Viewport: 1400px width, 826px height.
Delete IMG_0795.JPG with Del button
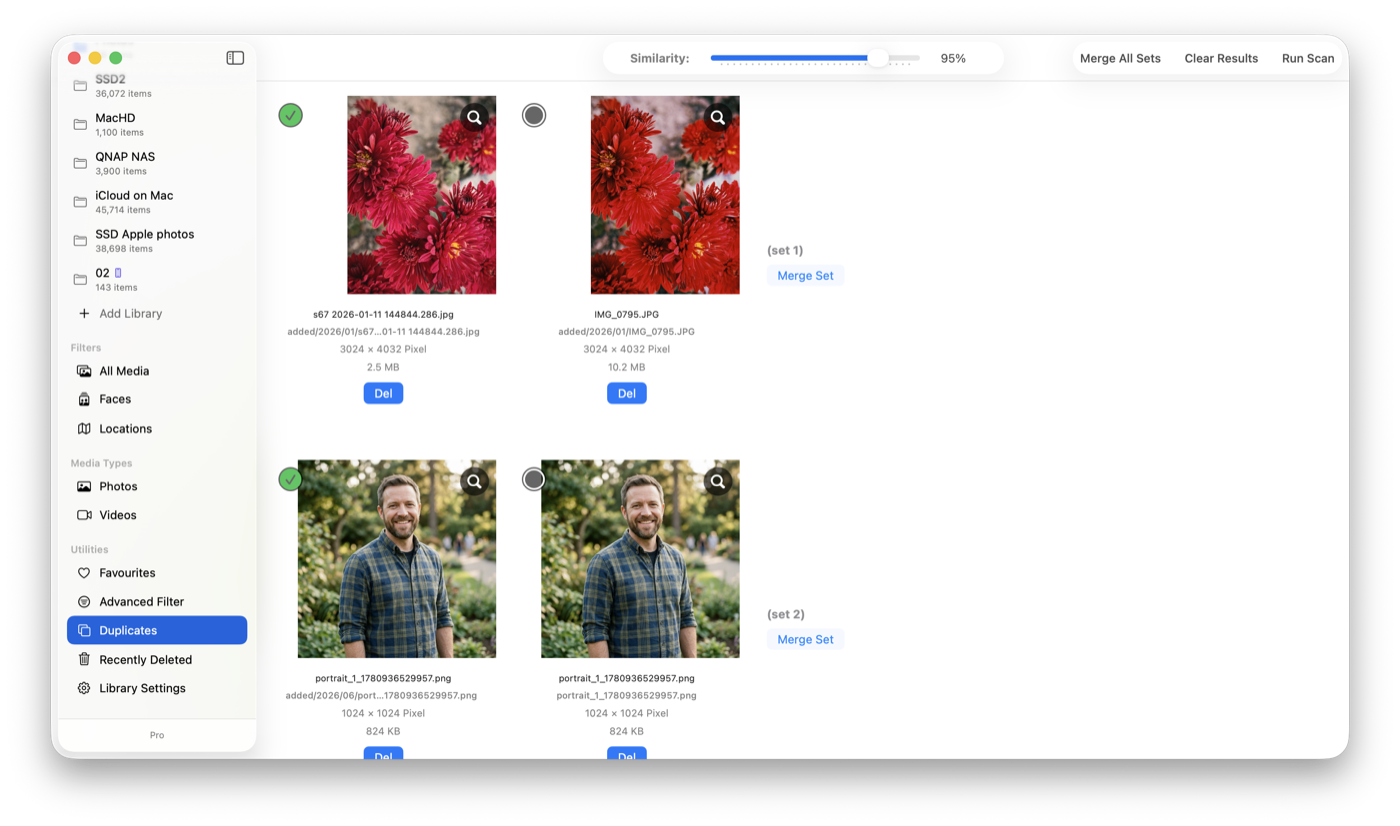click(627, 393)
